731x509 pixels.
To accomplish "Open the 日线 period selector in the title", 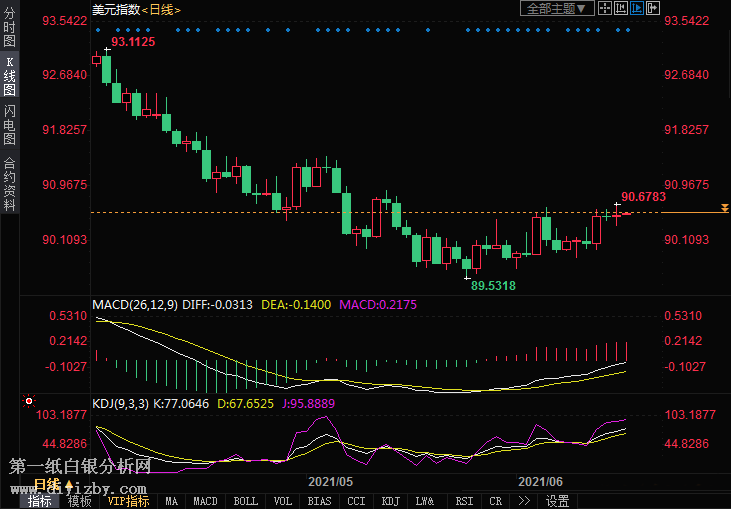I will coord(160,9).
